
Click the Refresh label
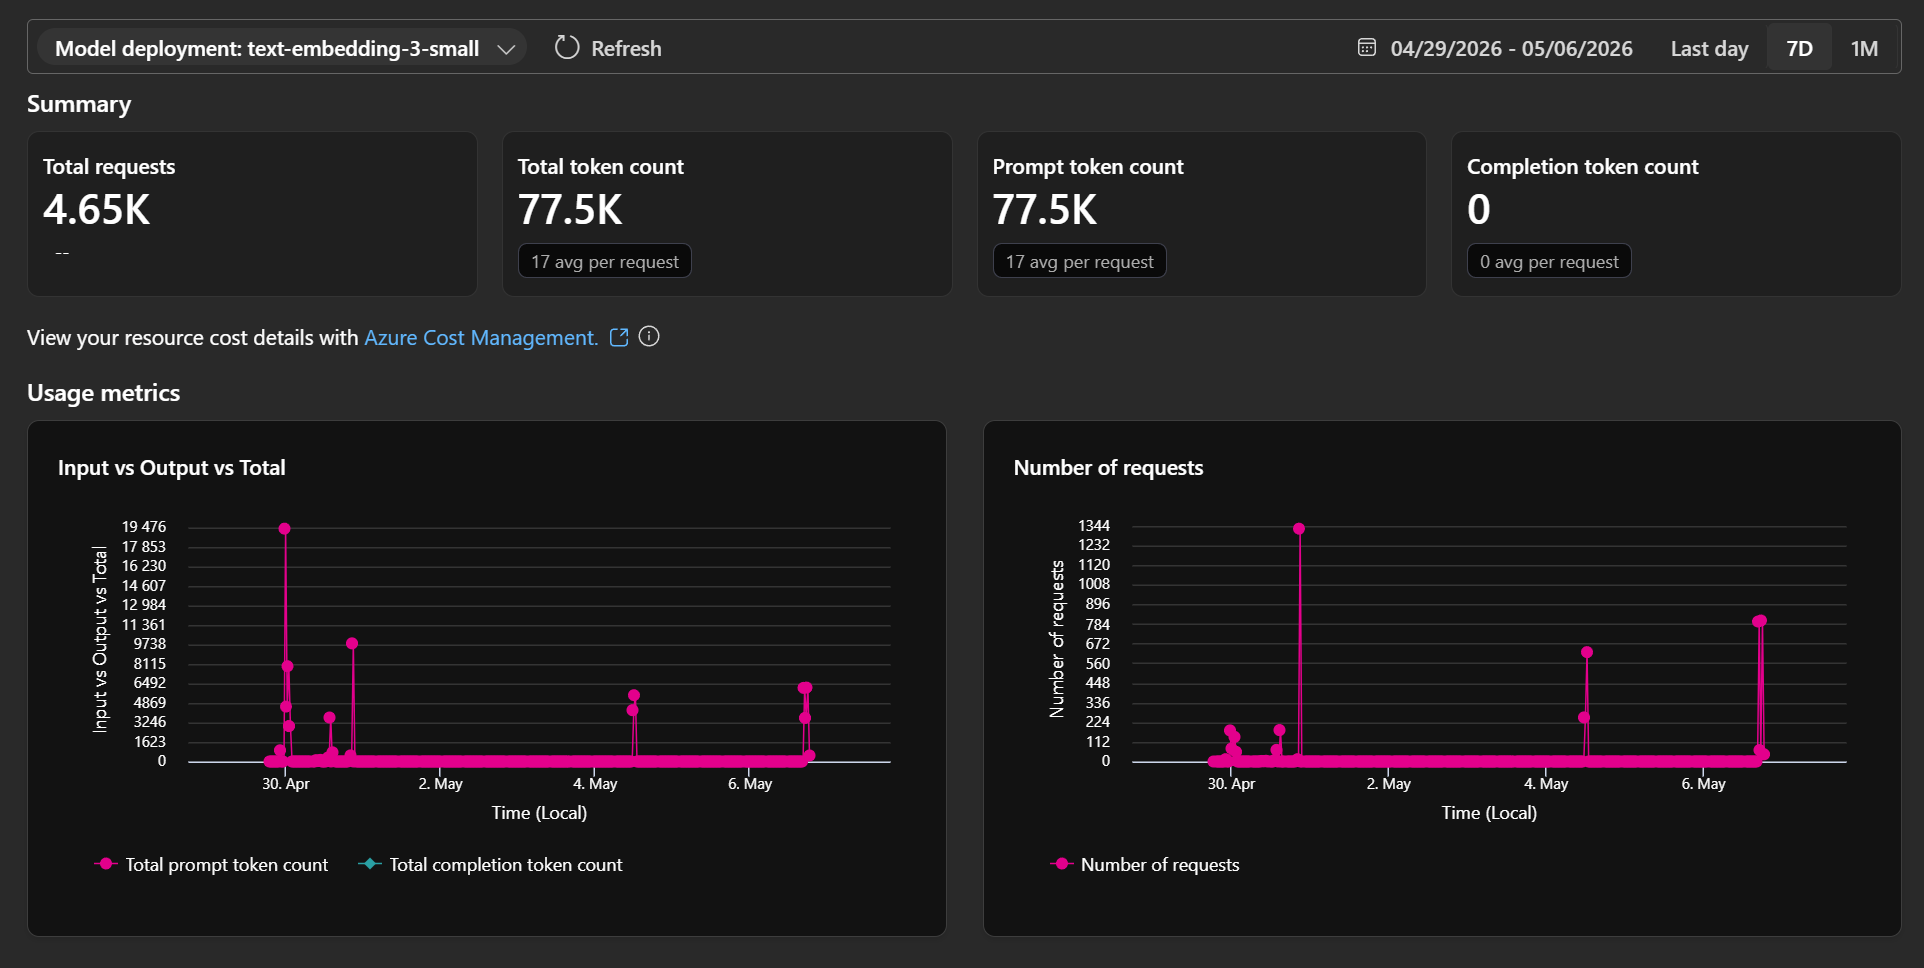(626, 48)
